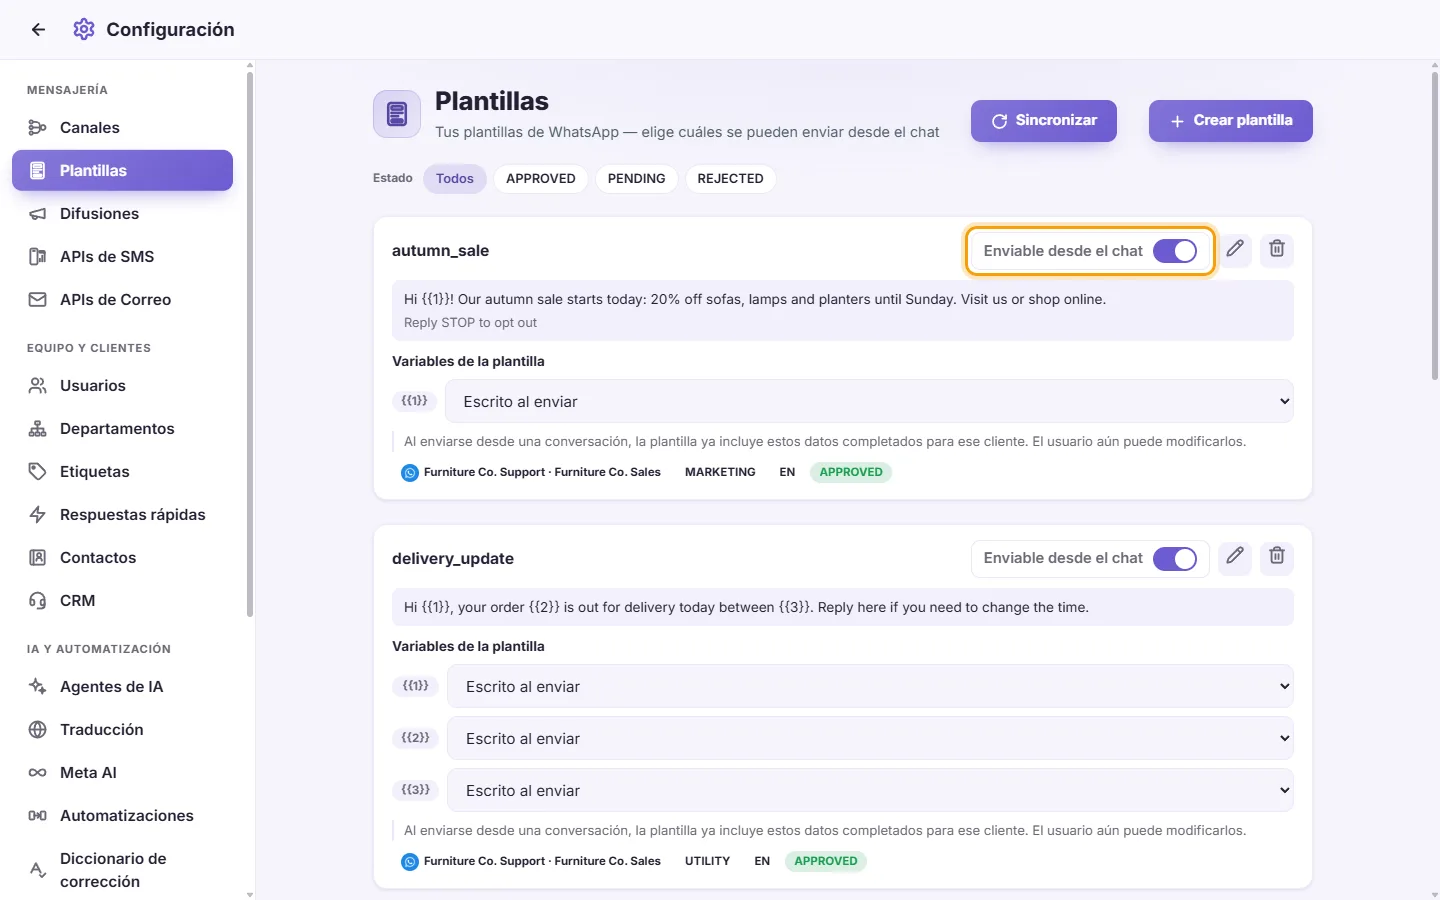
Task: Open Canales in the sidebar
Action: coord(122,128)
